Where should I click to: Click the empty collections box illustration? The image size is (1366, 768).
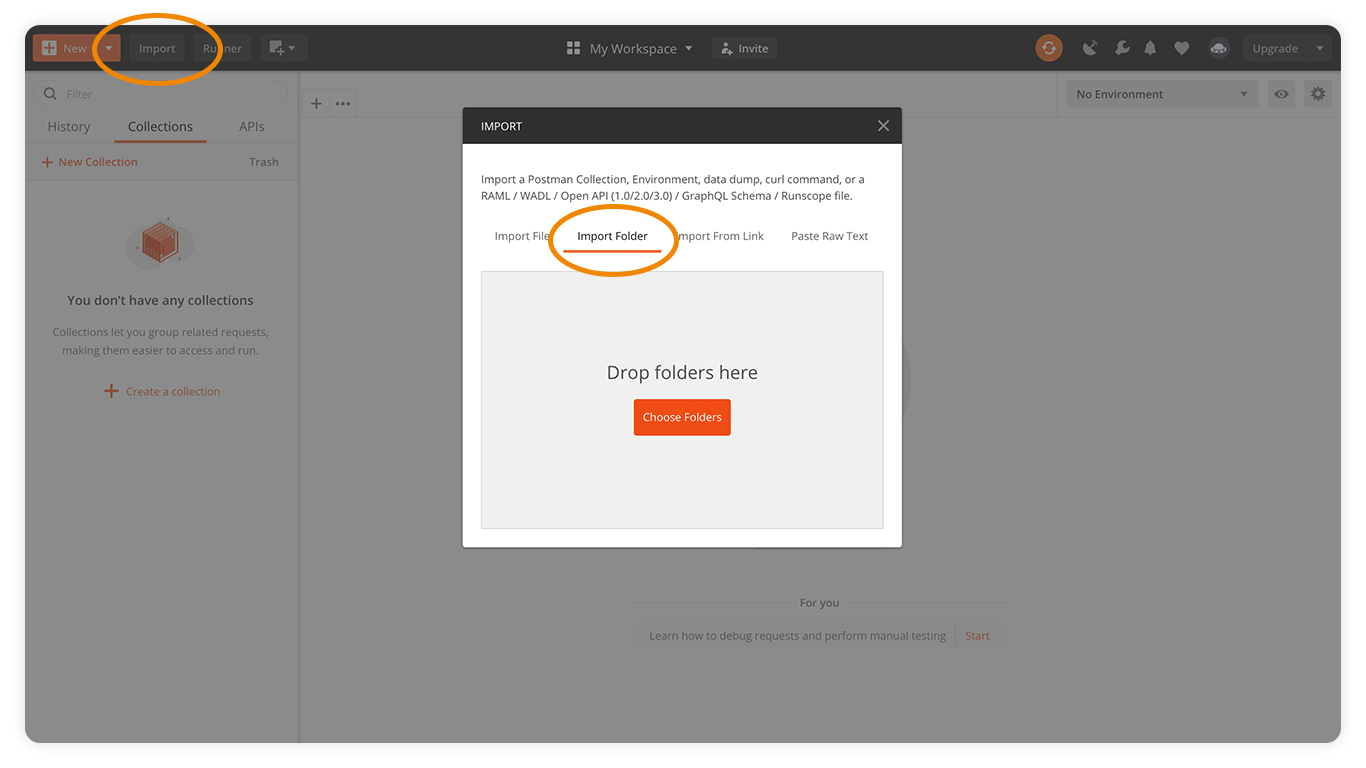[x=160, y=242]
